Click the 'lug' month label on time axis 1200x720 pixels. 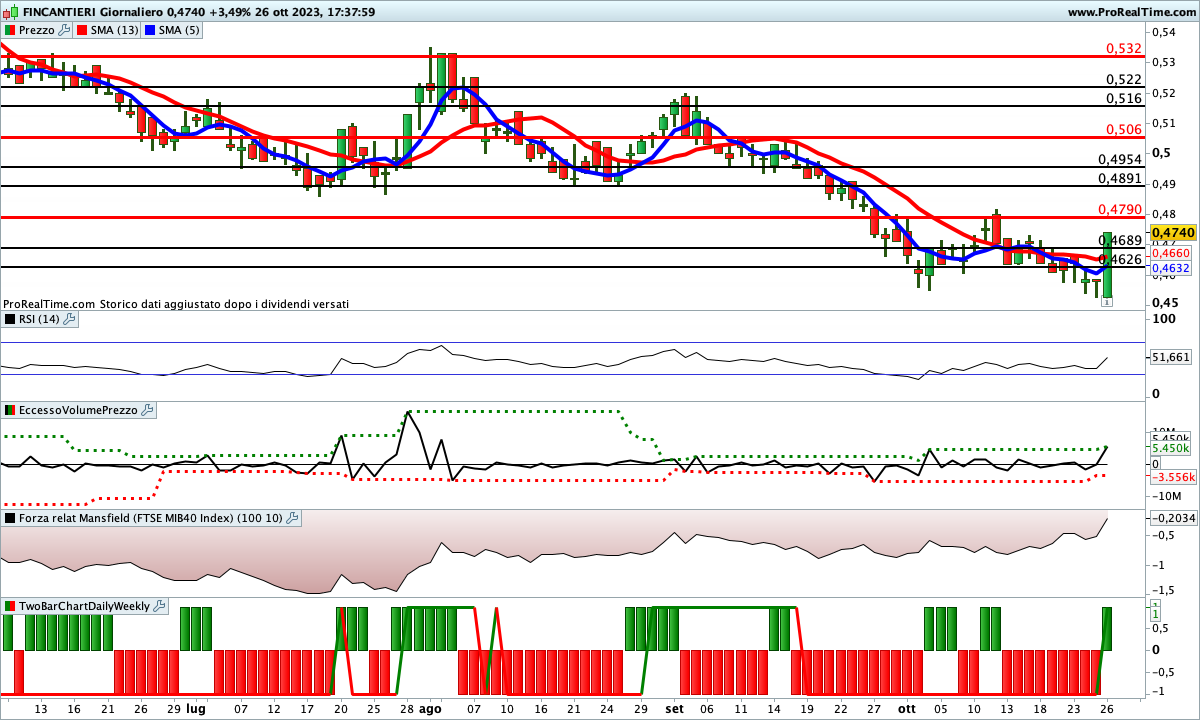pyautogui.click(x=196, y=708)
